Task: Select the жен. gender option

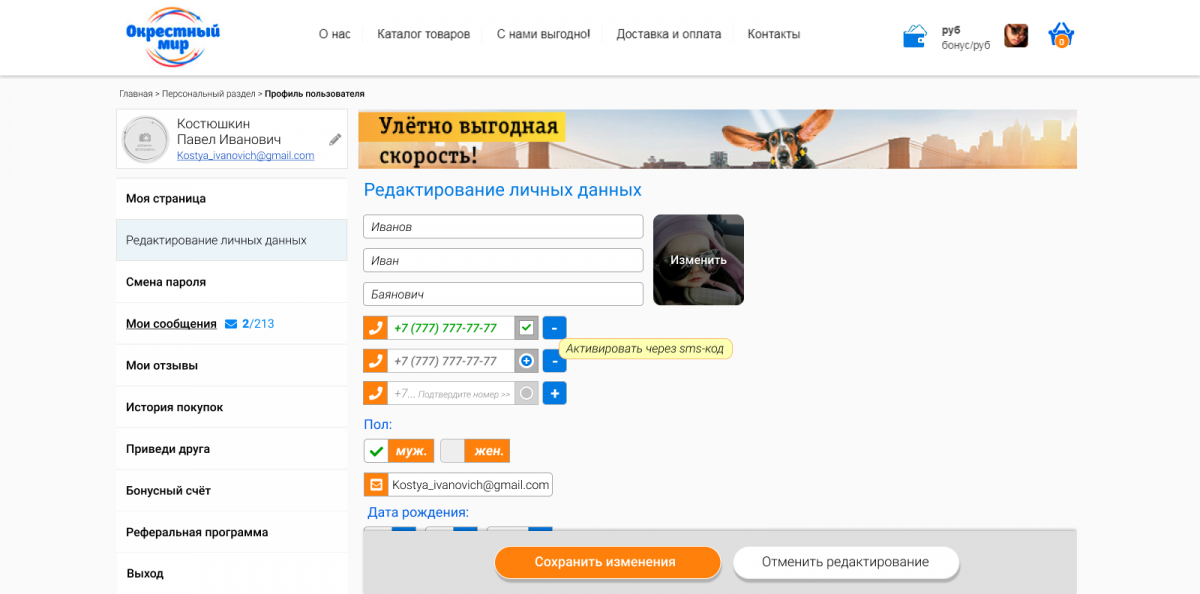Action: click(x=475, y=451)
